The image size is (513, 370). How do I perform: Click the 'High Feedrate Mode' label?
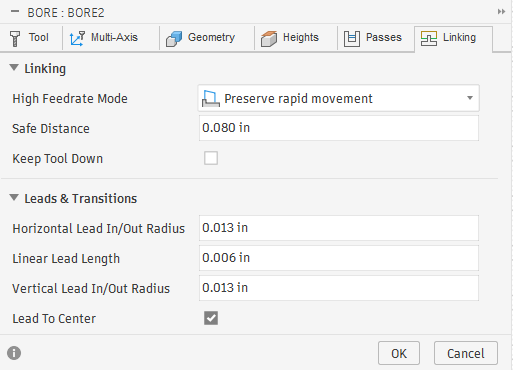coord(70,99)
